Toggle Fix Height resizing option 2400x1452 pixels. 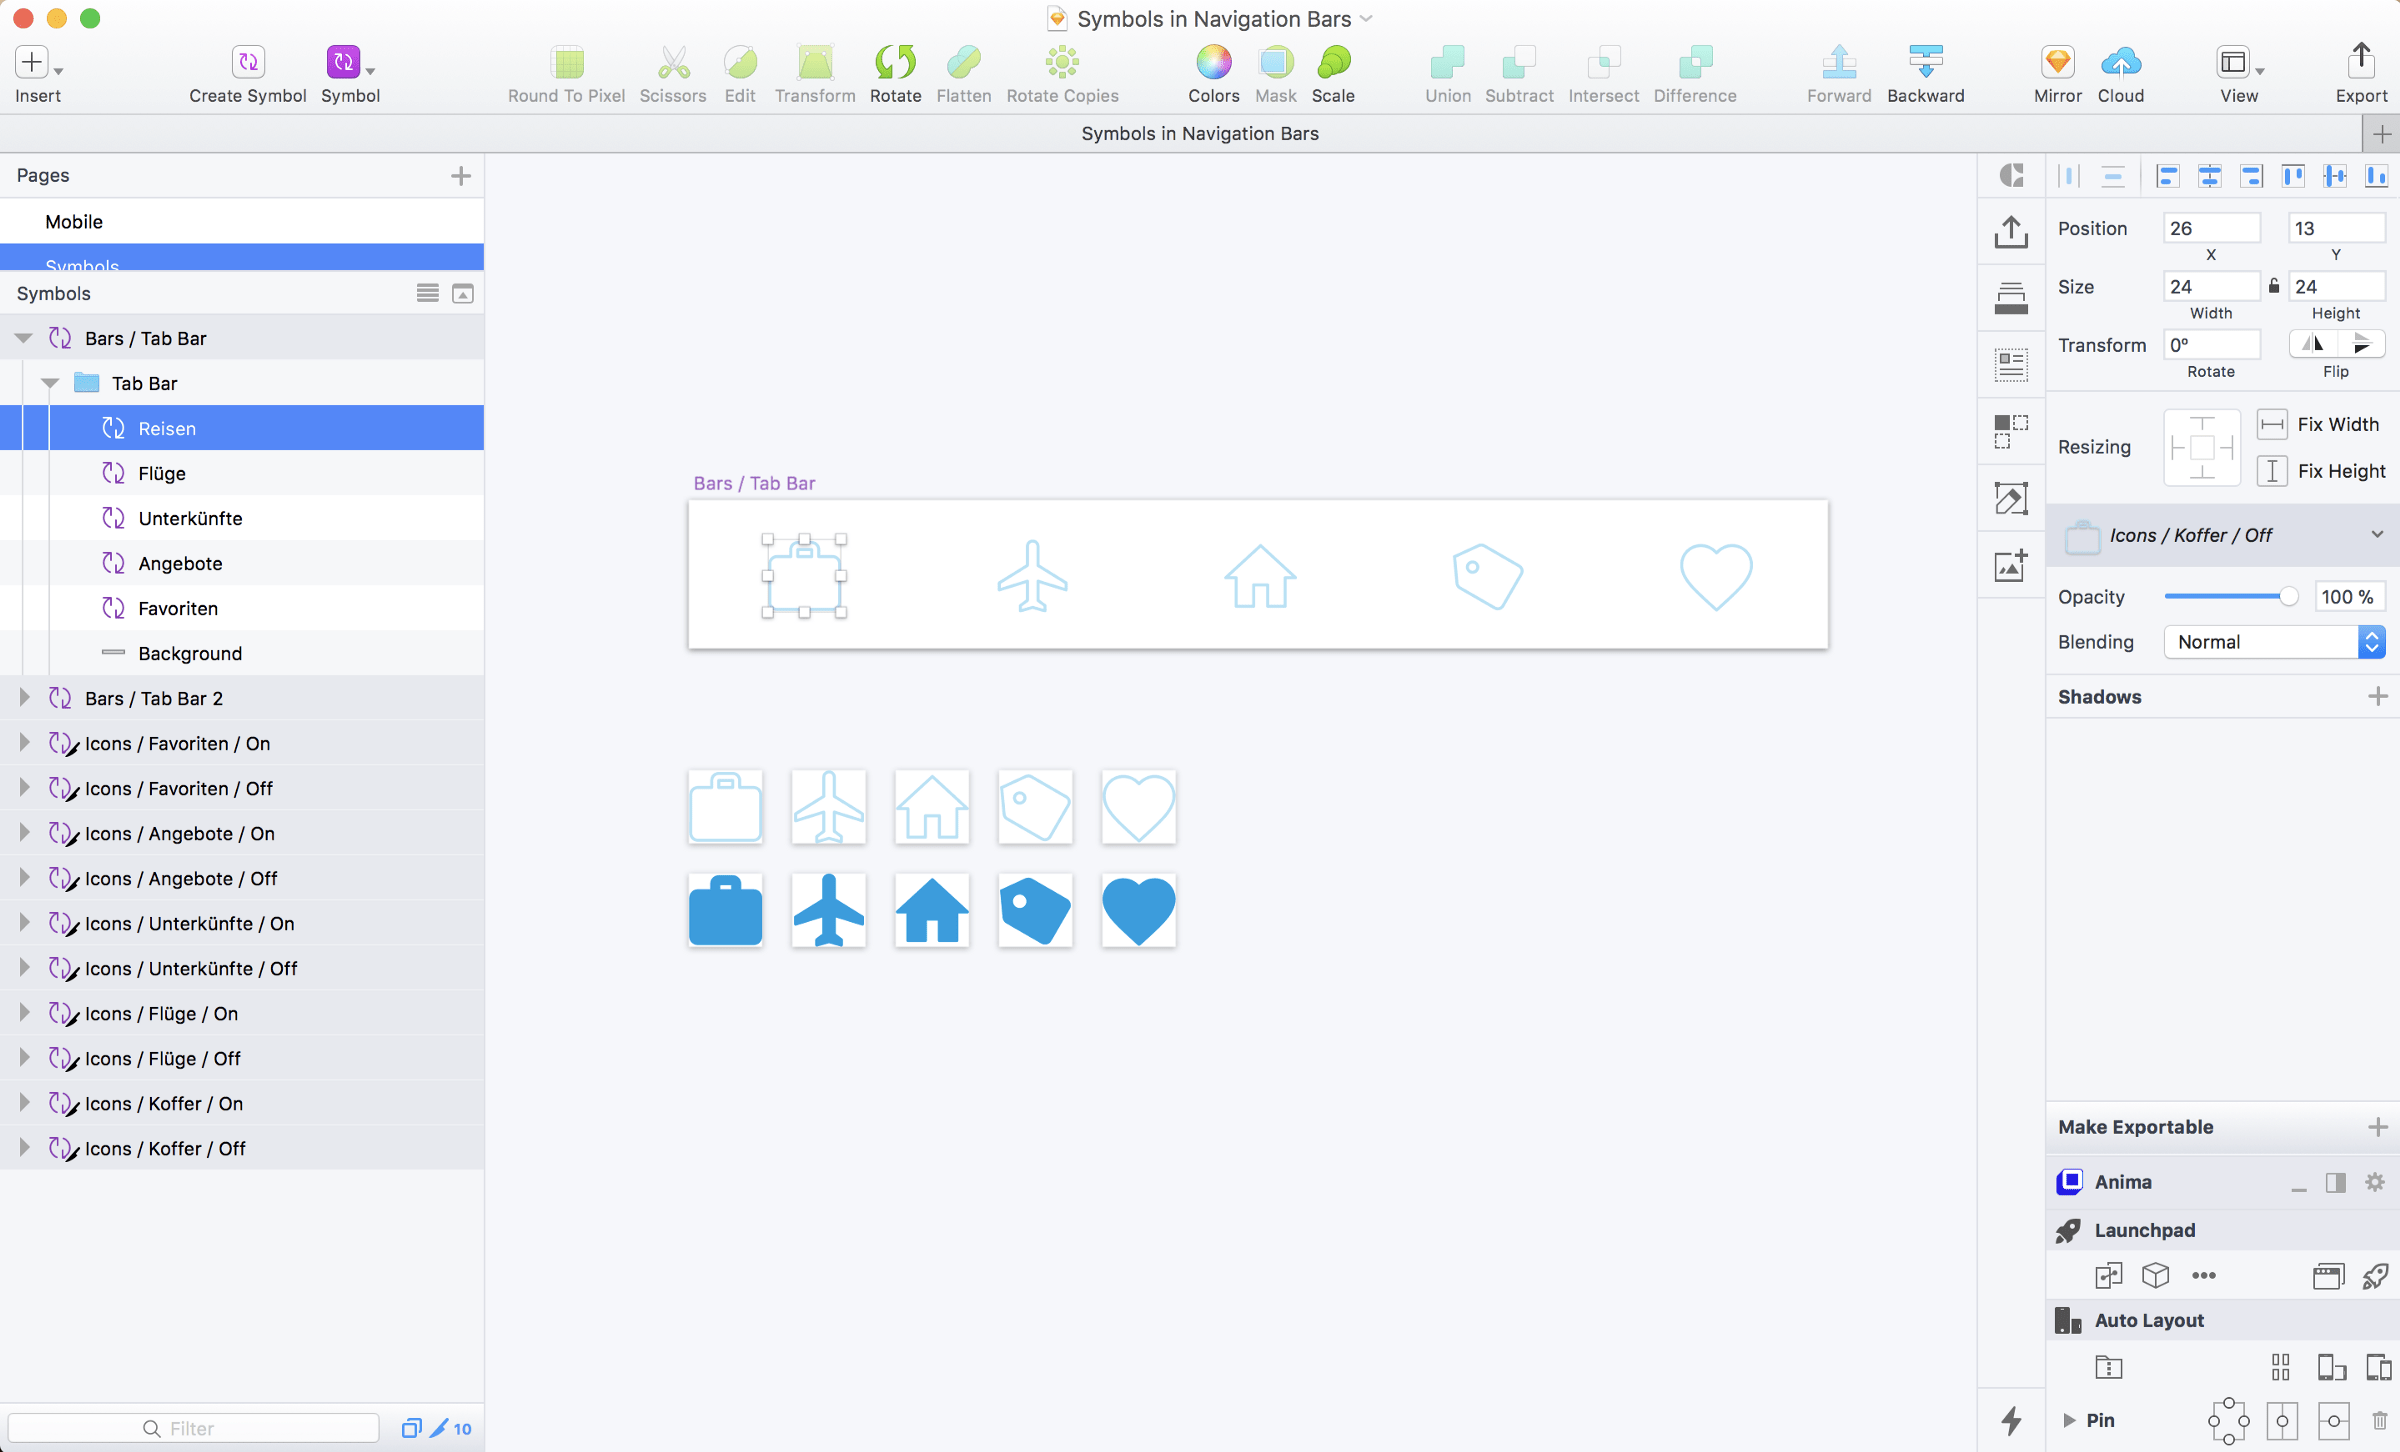coord(2273,471)
